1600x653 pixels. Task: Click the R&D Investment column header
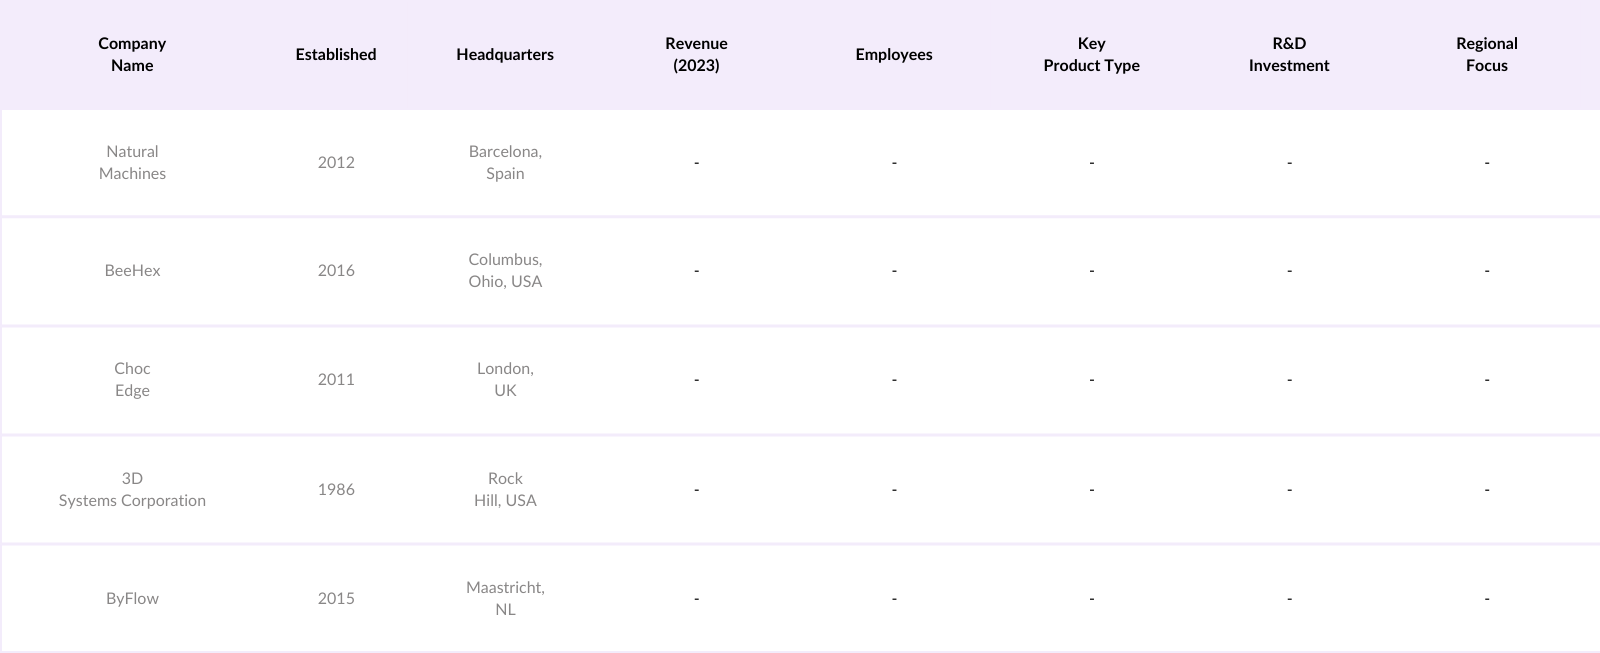click(1289, 54)
